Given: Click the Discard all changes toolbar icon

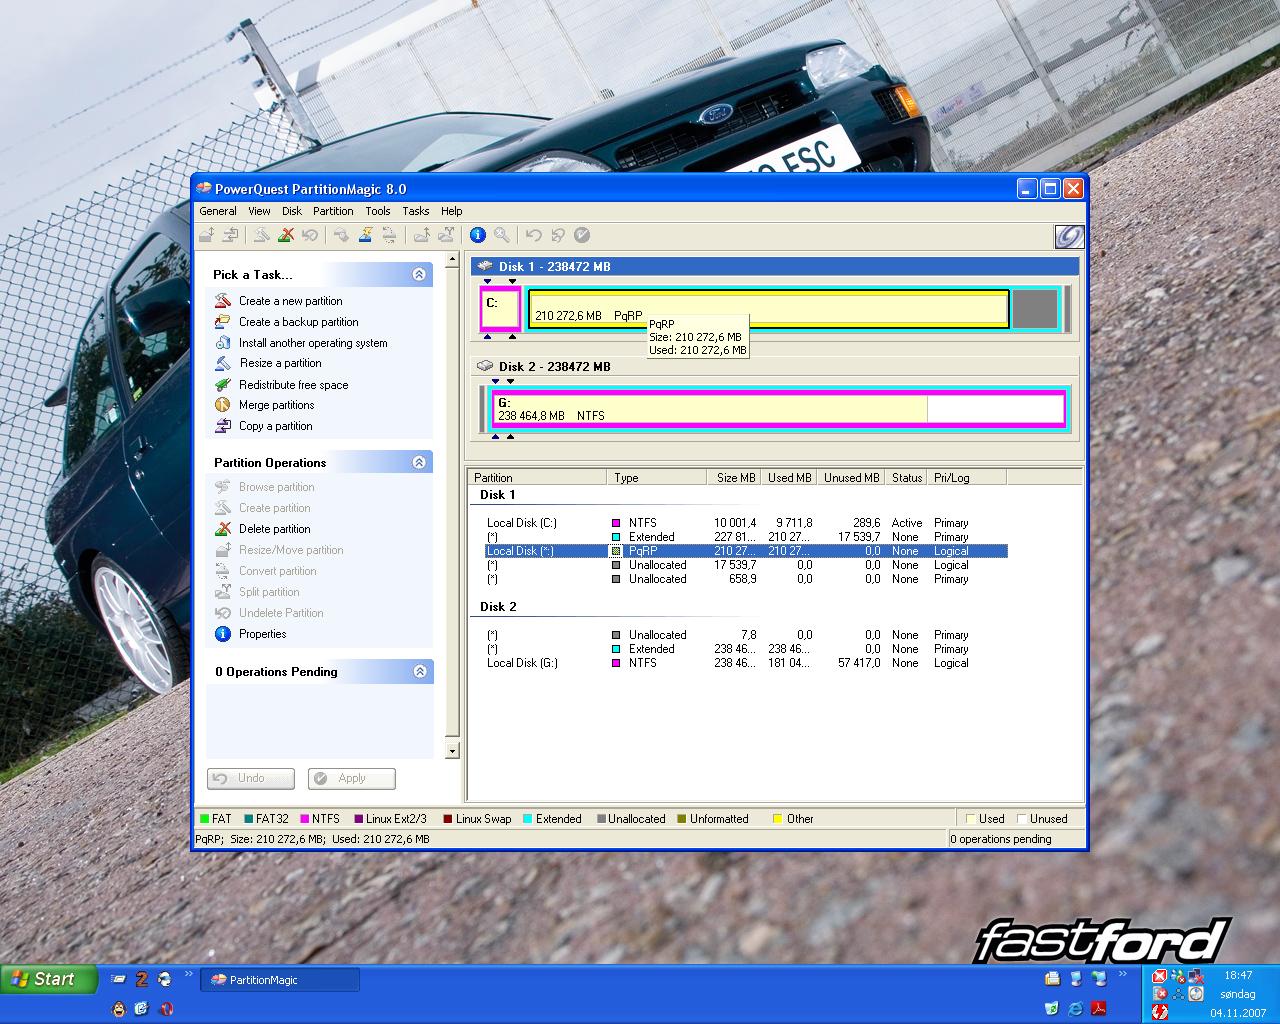Looking at the screenshot, I should coord(558,235).
